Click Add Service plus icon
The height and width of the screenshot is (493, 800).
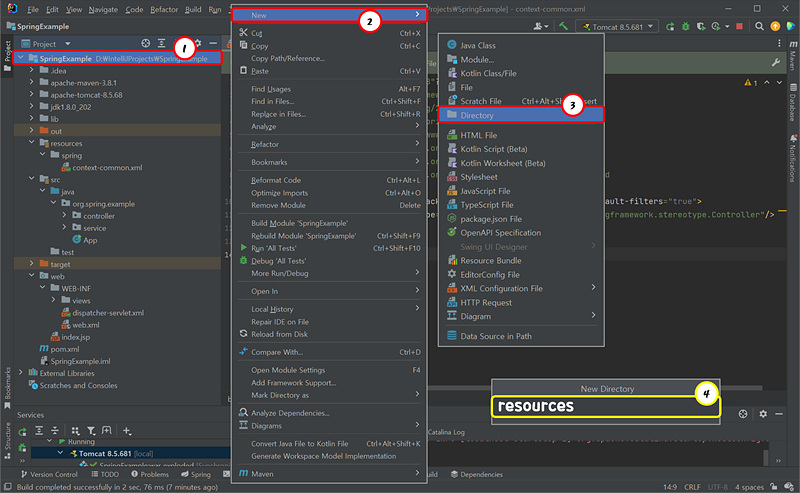(127, 431)
